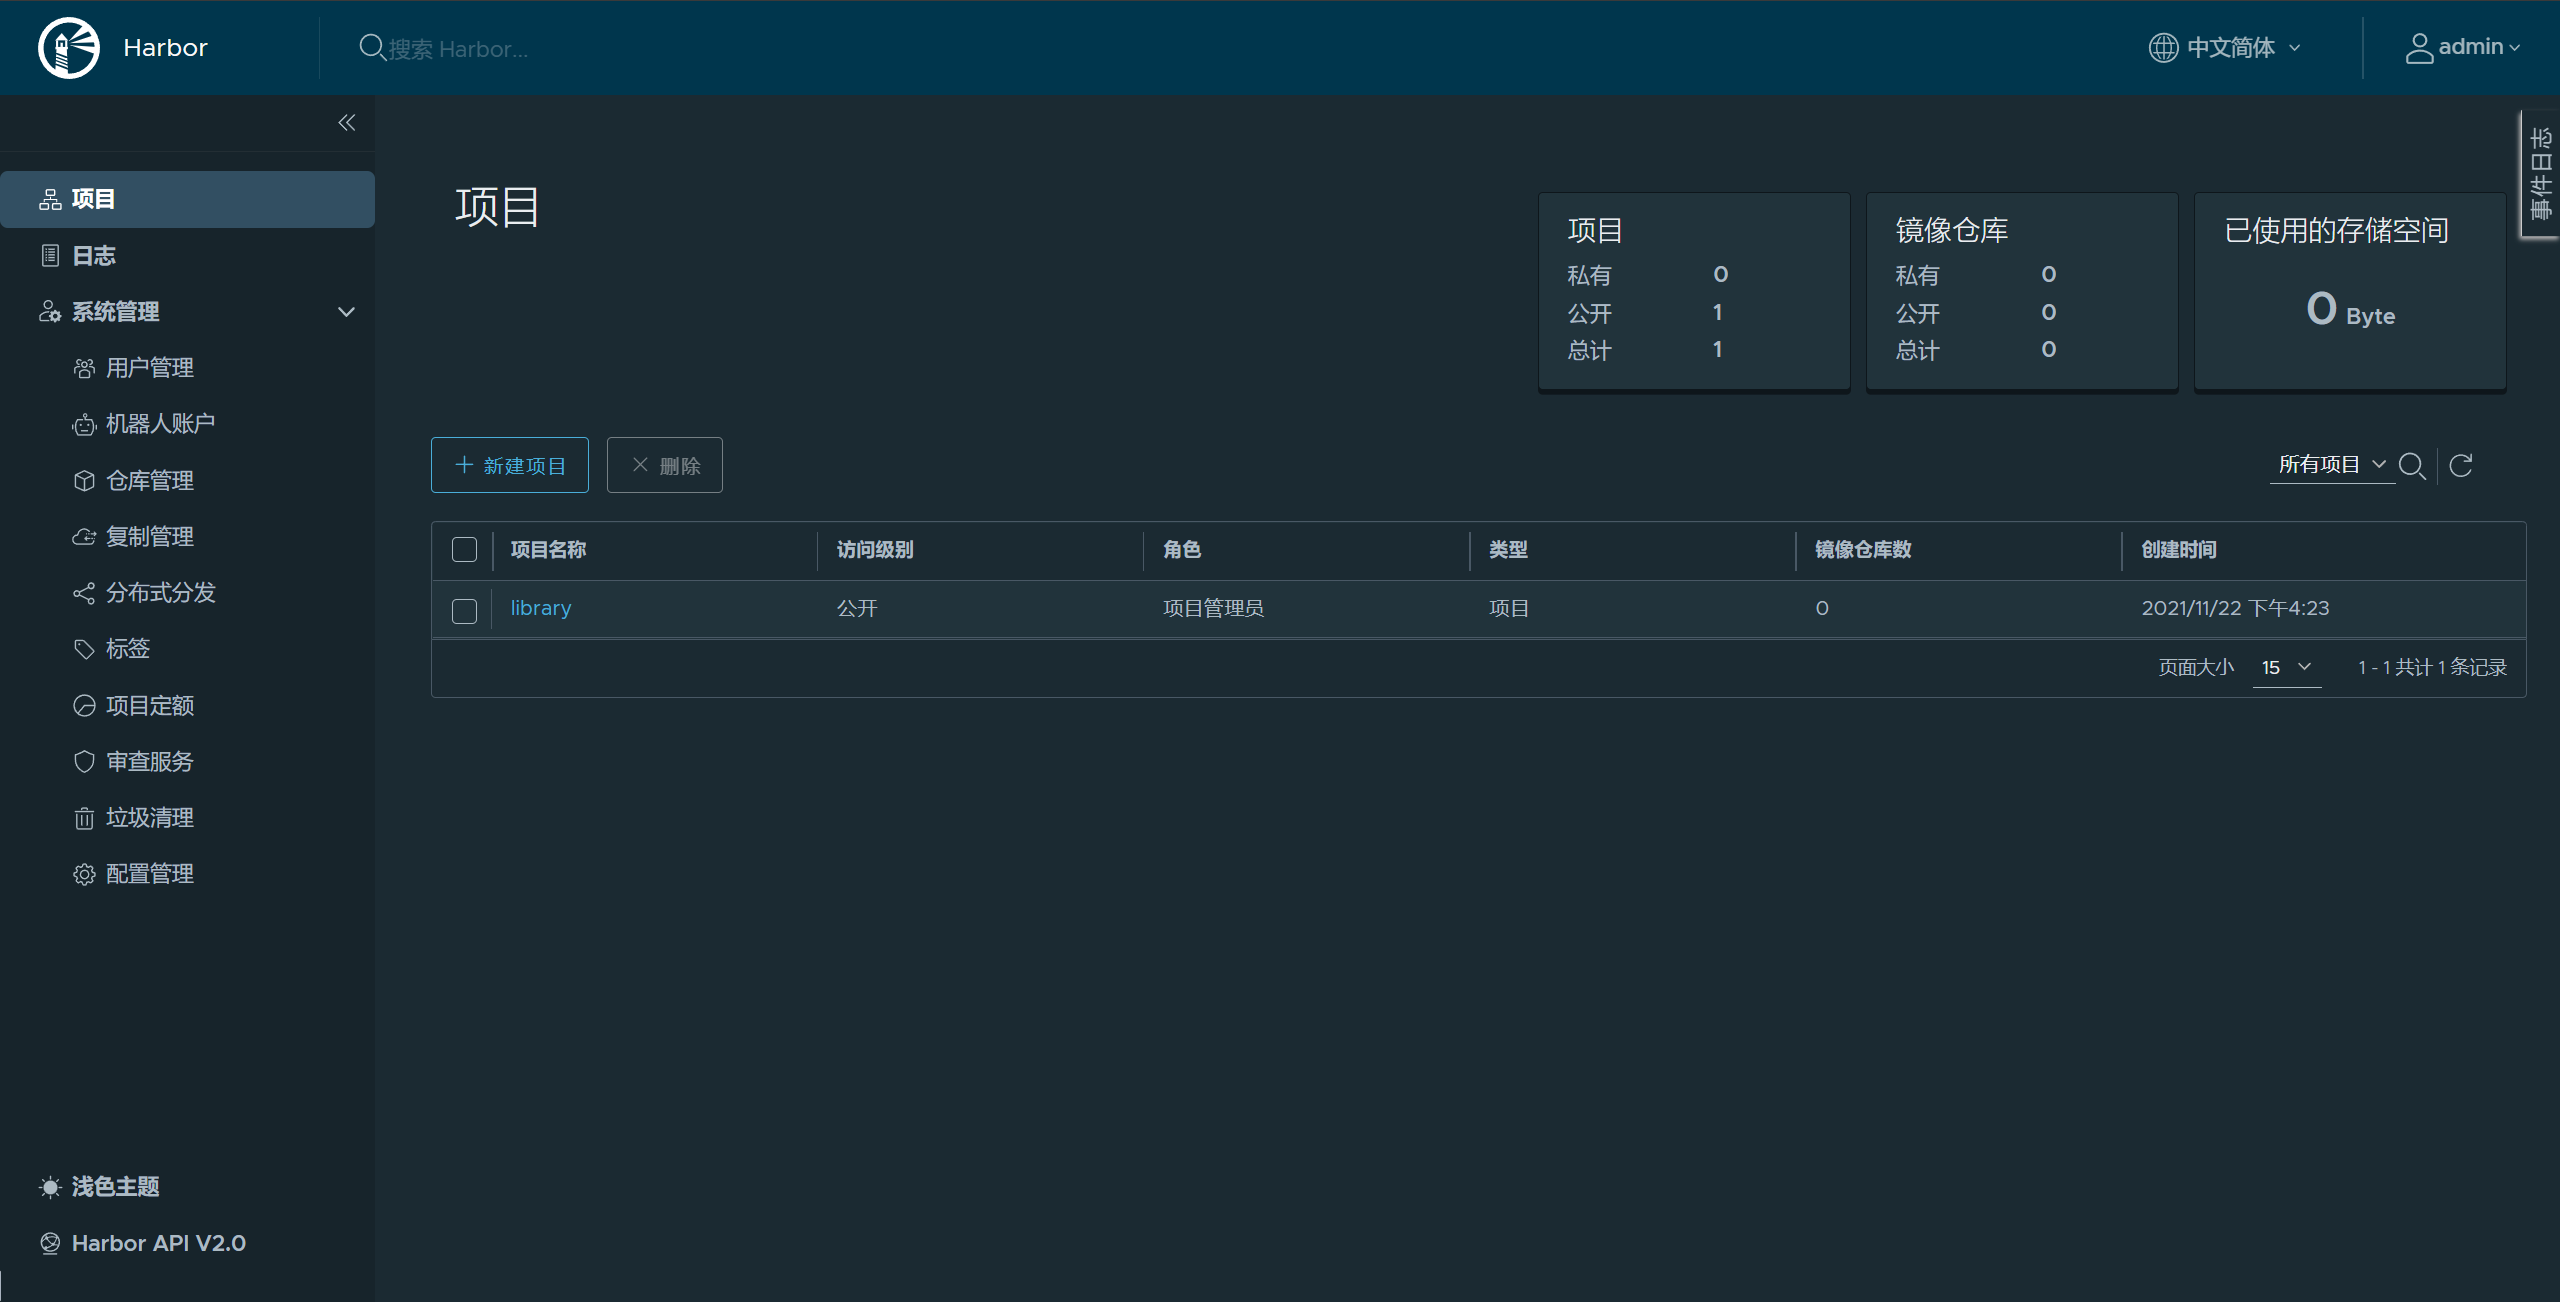Click the search icon next to 所有项目
Viewport: 2560px width, 1302px height.
[2411, 466]
